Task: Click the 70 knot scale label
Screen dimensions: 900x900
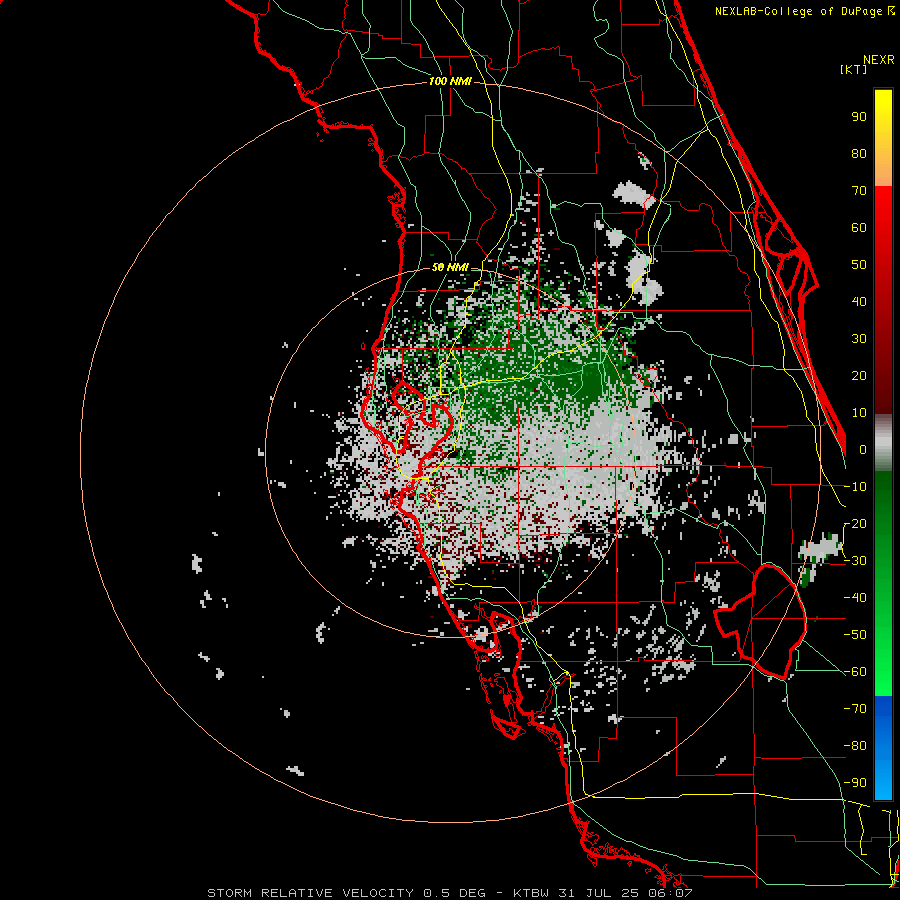Action: click(x=859, y=191)
